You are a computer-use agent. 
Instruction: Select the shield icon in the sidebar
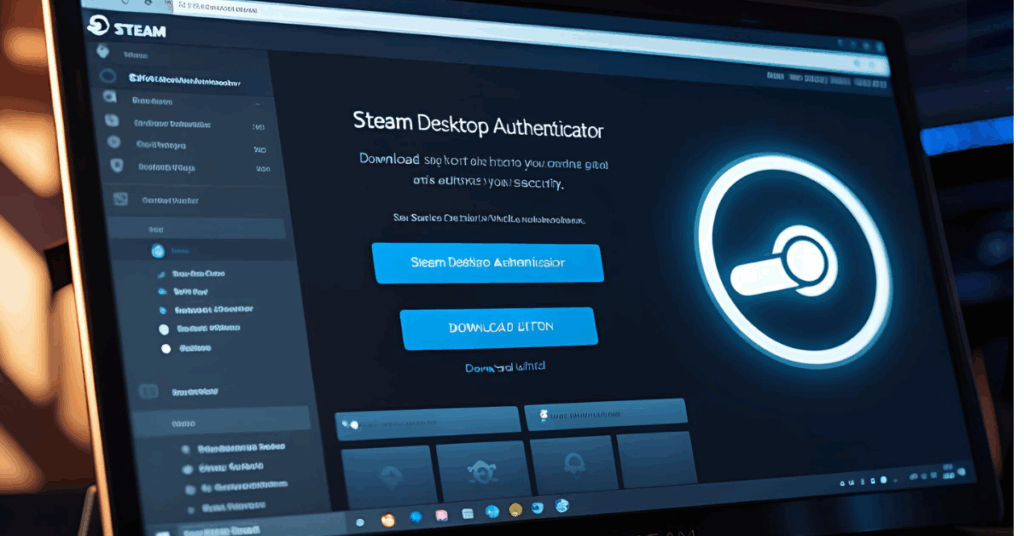(x=117, y=166)
